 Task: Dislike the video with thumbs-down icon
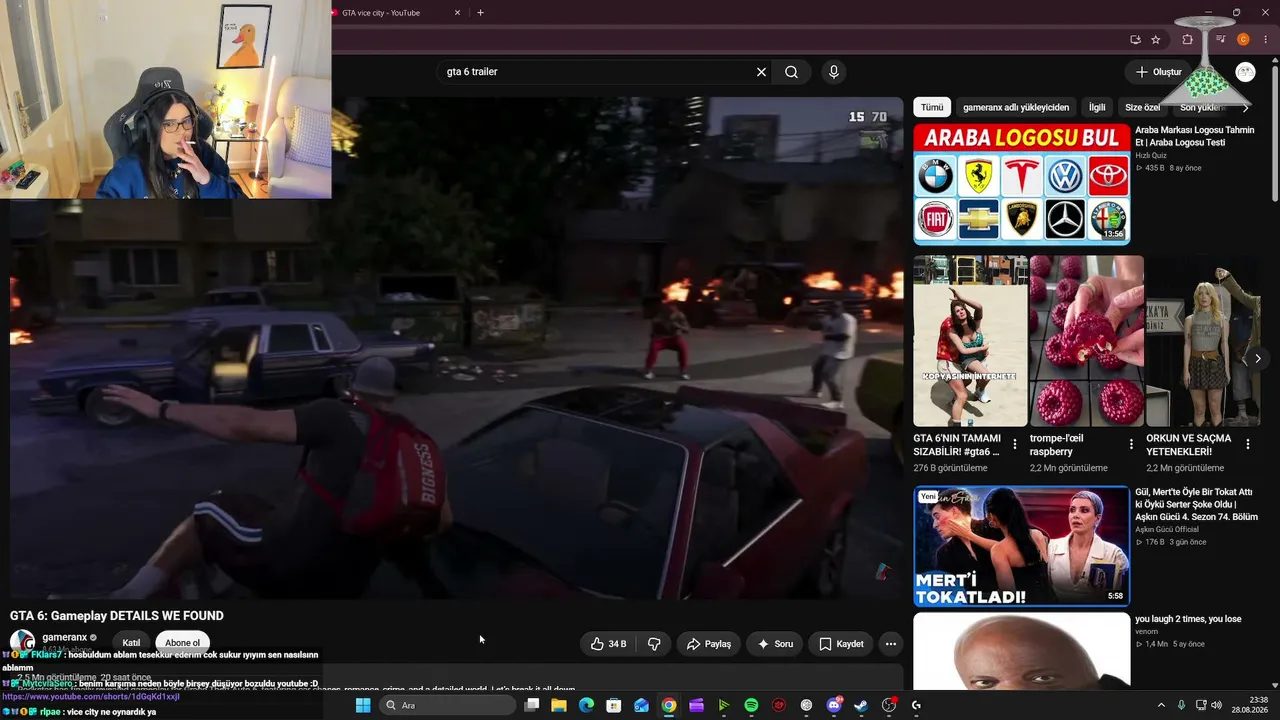pyautogui.click(x=654, y=644)
